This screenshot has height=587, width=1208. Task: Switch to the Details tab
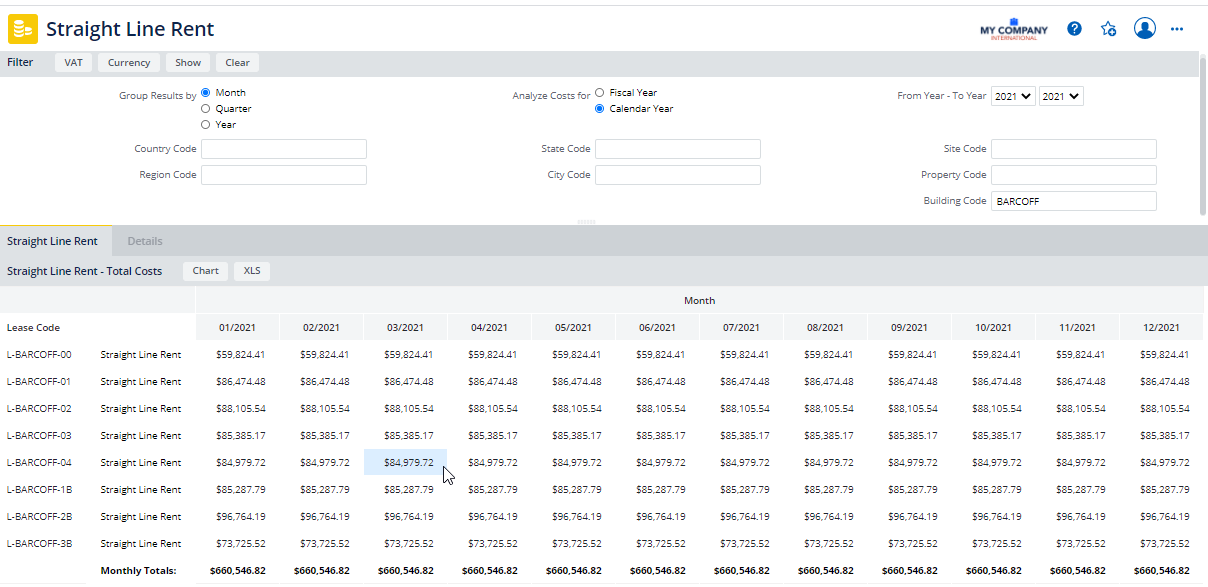coord(145,241)
